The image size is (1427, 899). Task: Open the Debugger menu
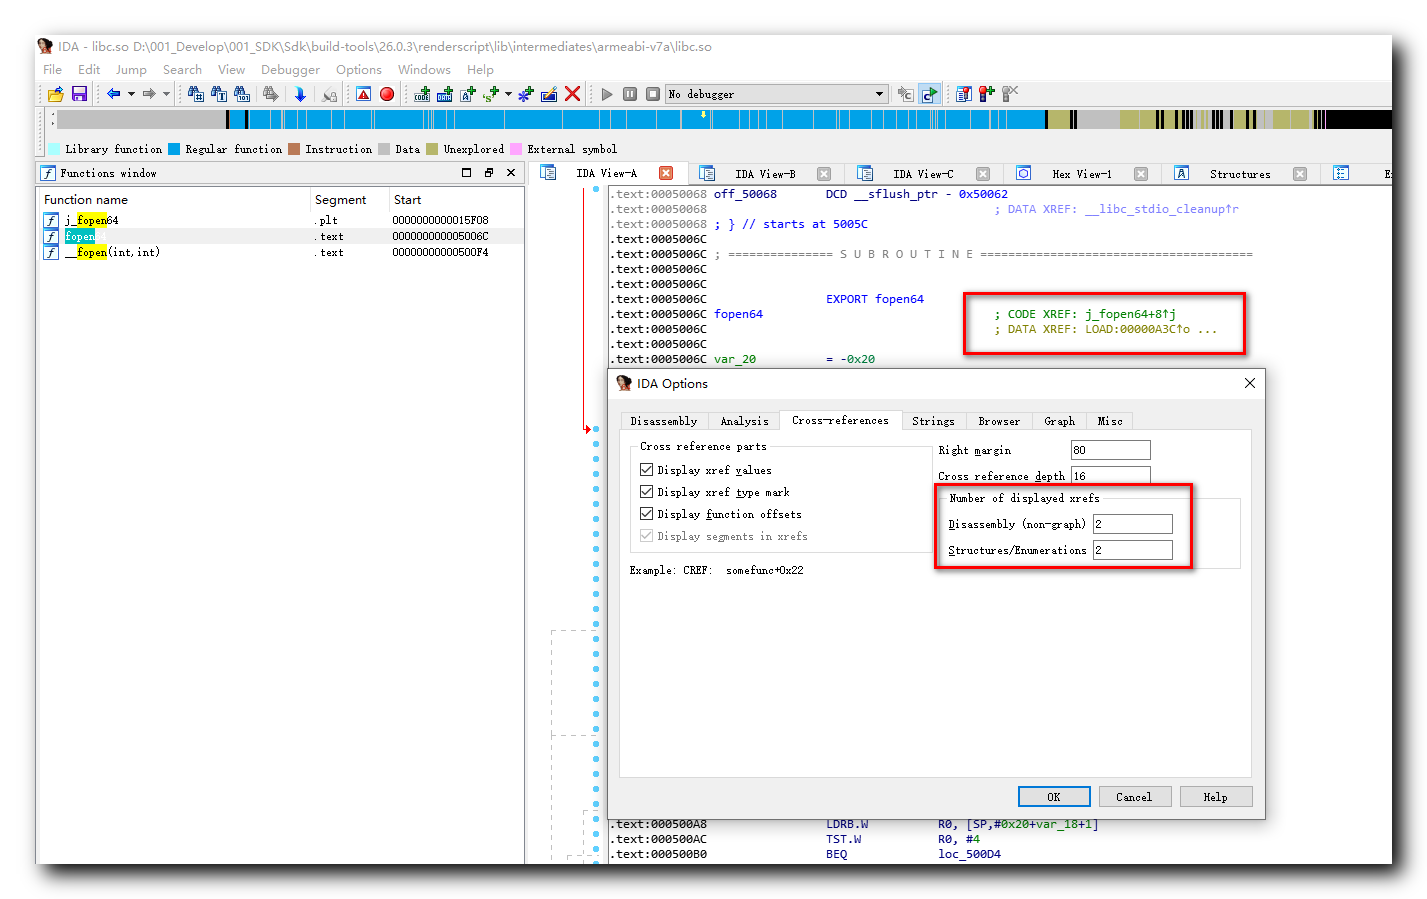pyautogui.click(x=290, y=69)
